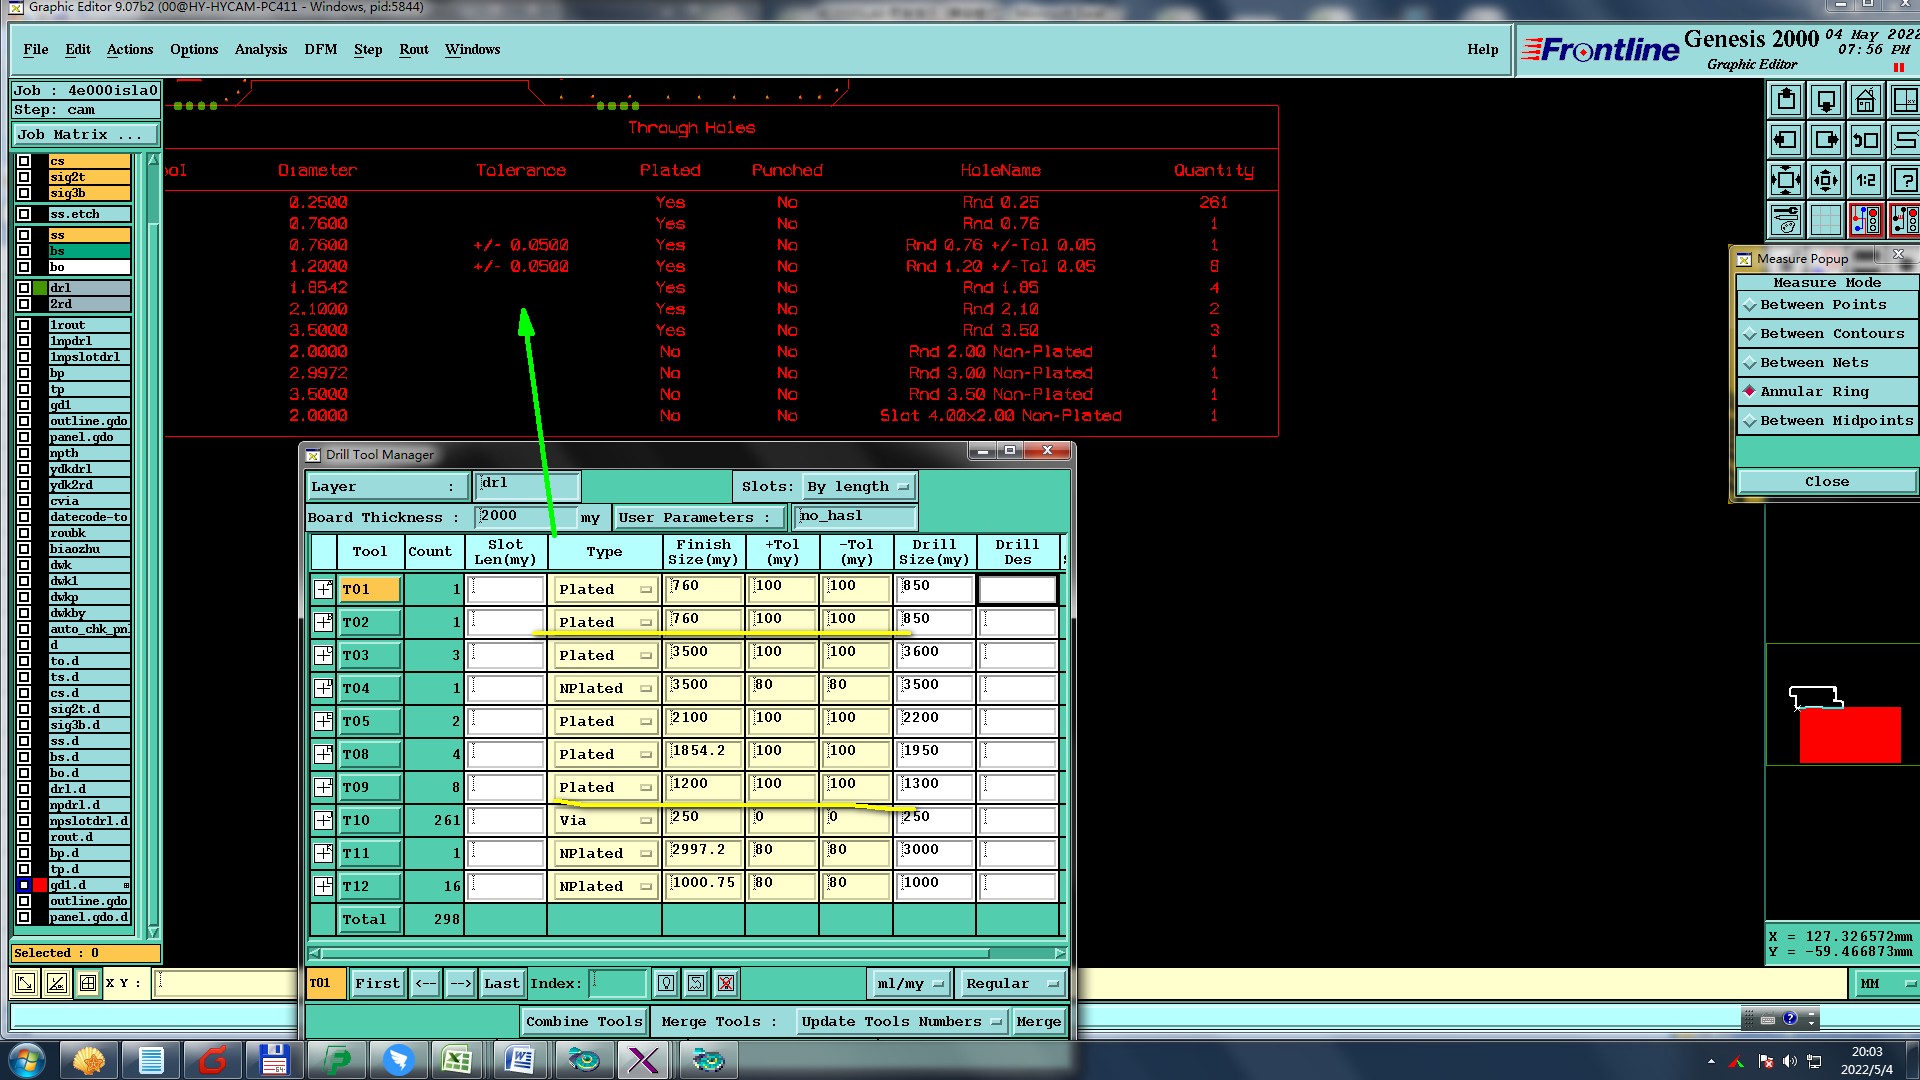Click the Last tool navigation button

click(x=502, y=984)
